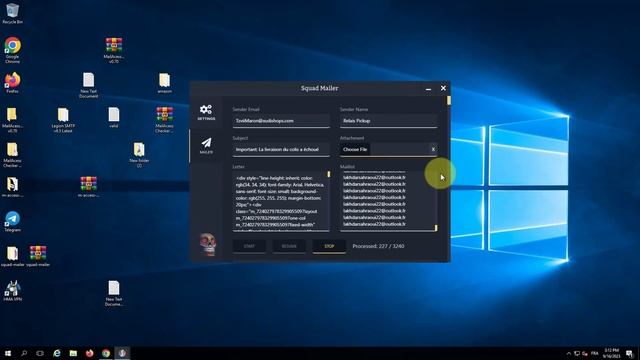This screenshot has height=360, width=640.
Task: Open Firefox from the taskbar
Action: [x=89, y=353]
